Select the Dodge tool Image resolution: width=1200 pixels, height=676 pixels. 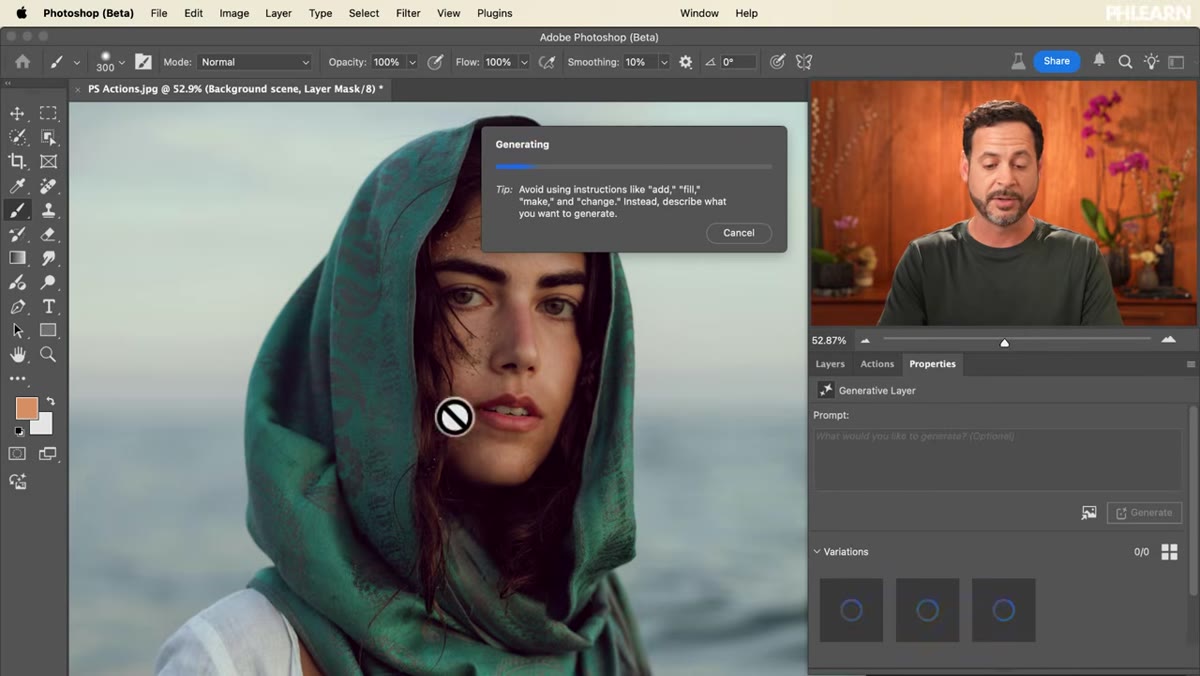(48, 282)
